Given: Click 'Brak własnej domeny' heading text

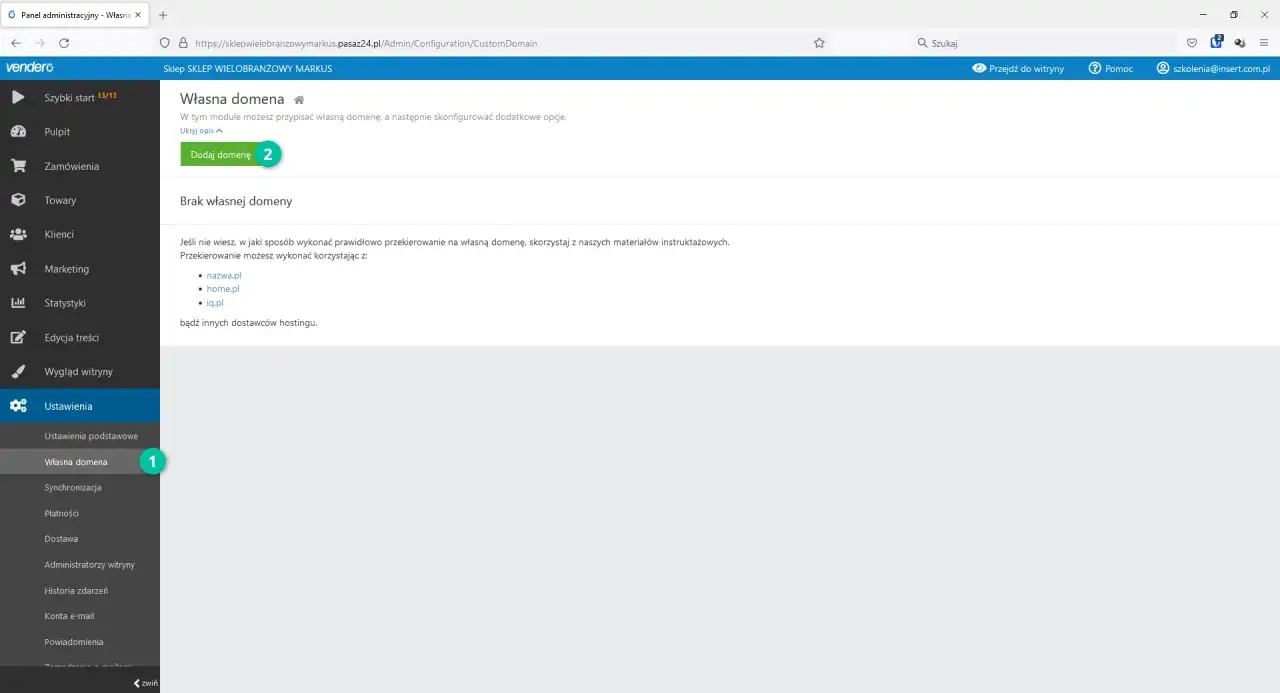Looking at the screenshot, I should [236, 201].
